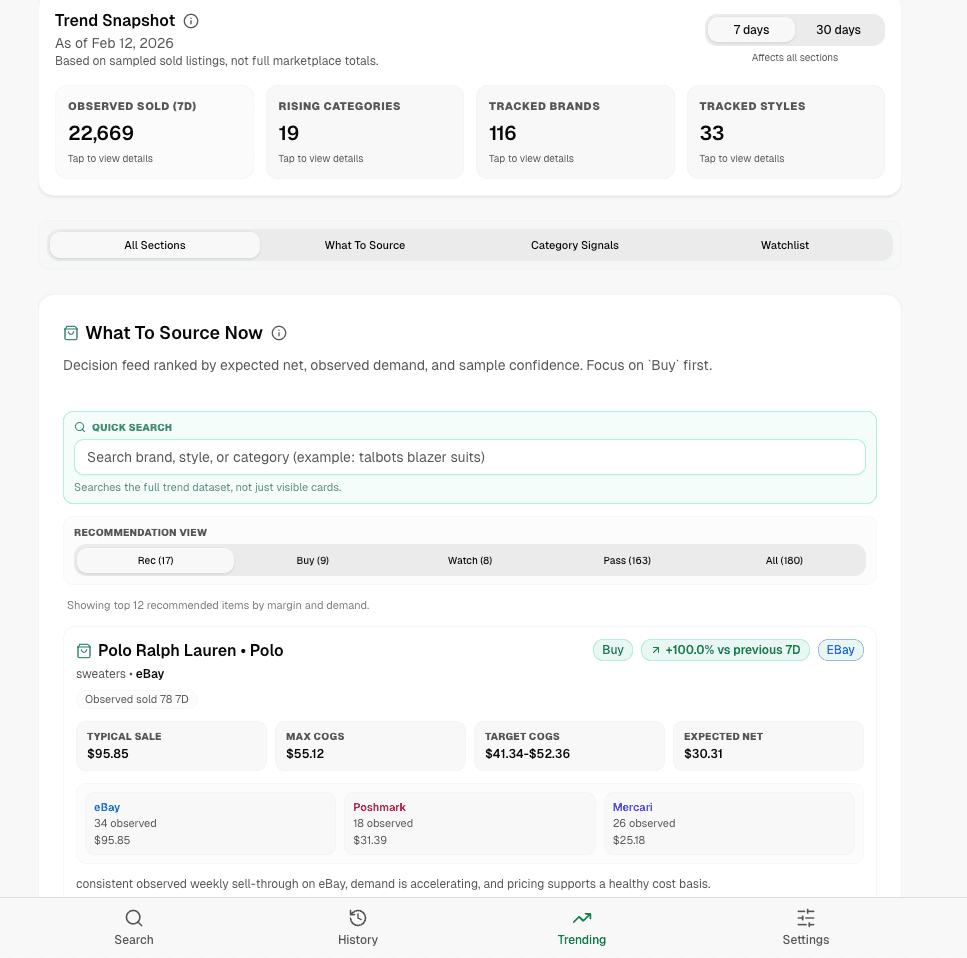
Task: Click the magnifier icon in Quick Search
Action: (79, 426)
